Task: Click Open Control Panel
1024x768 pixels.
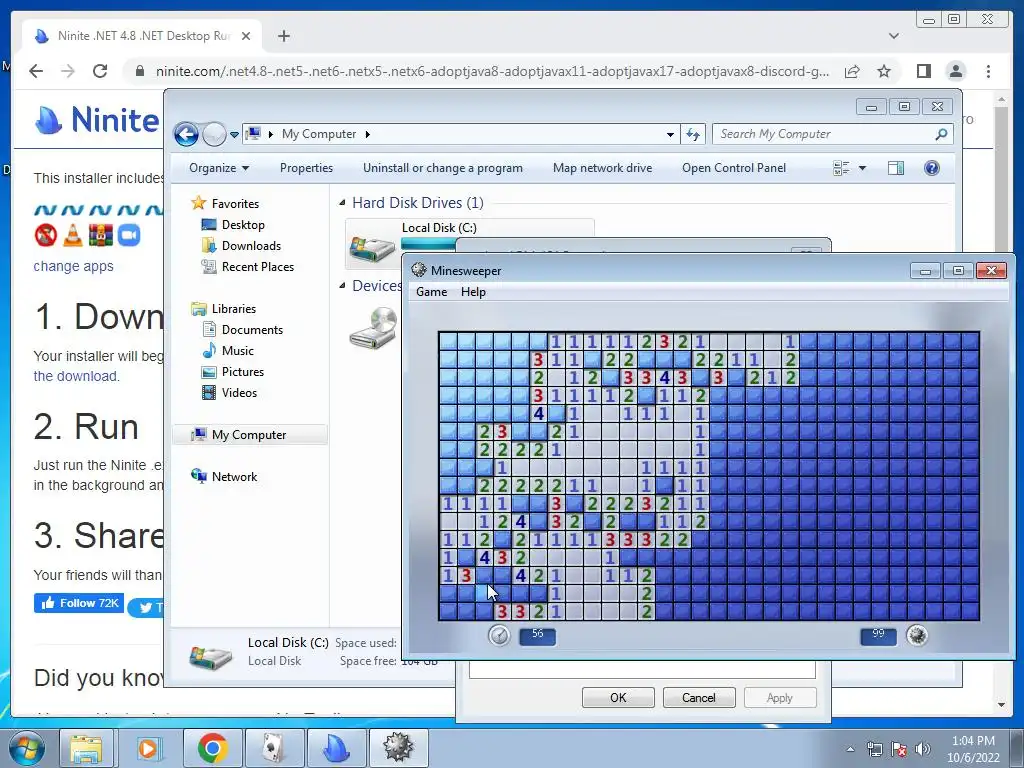Action: 734,168
